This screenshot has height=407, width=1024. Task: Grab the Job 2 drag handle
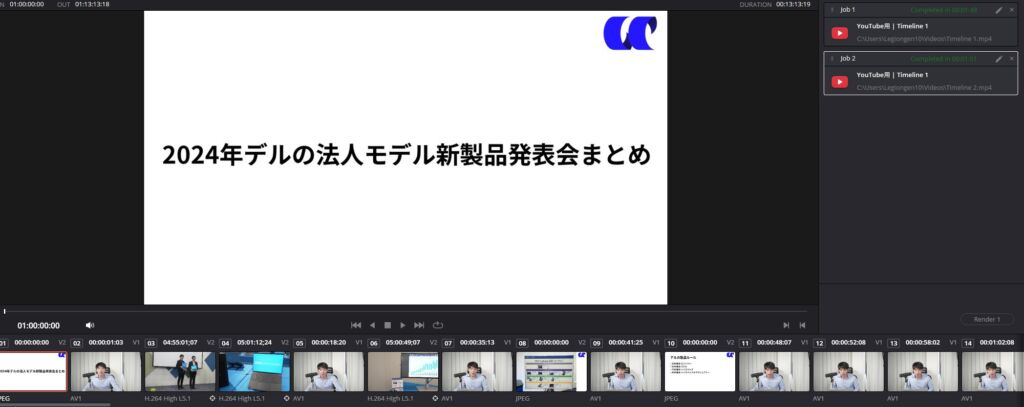(x=831, y=59)
